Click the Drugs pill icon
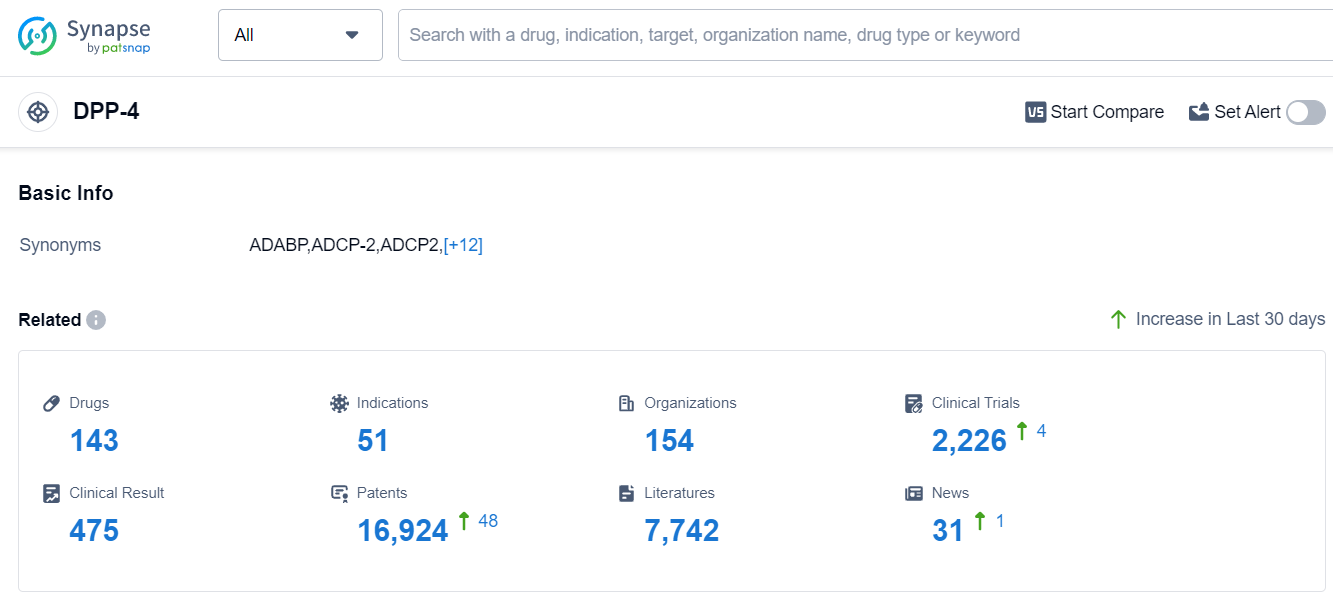This screenshot has height=597, width=1333. (x=52, y=403)
